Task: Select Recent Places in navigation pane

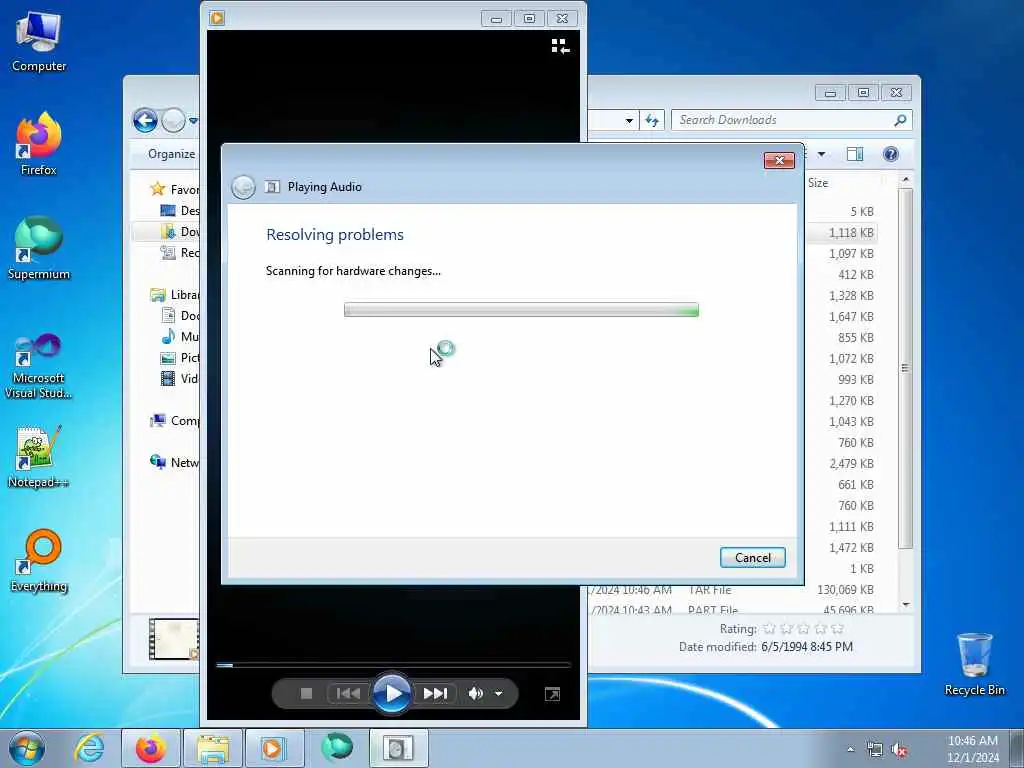Action: [180, 253]
